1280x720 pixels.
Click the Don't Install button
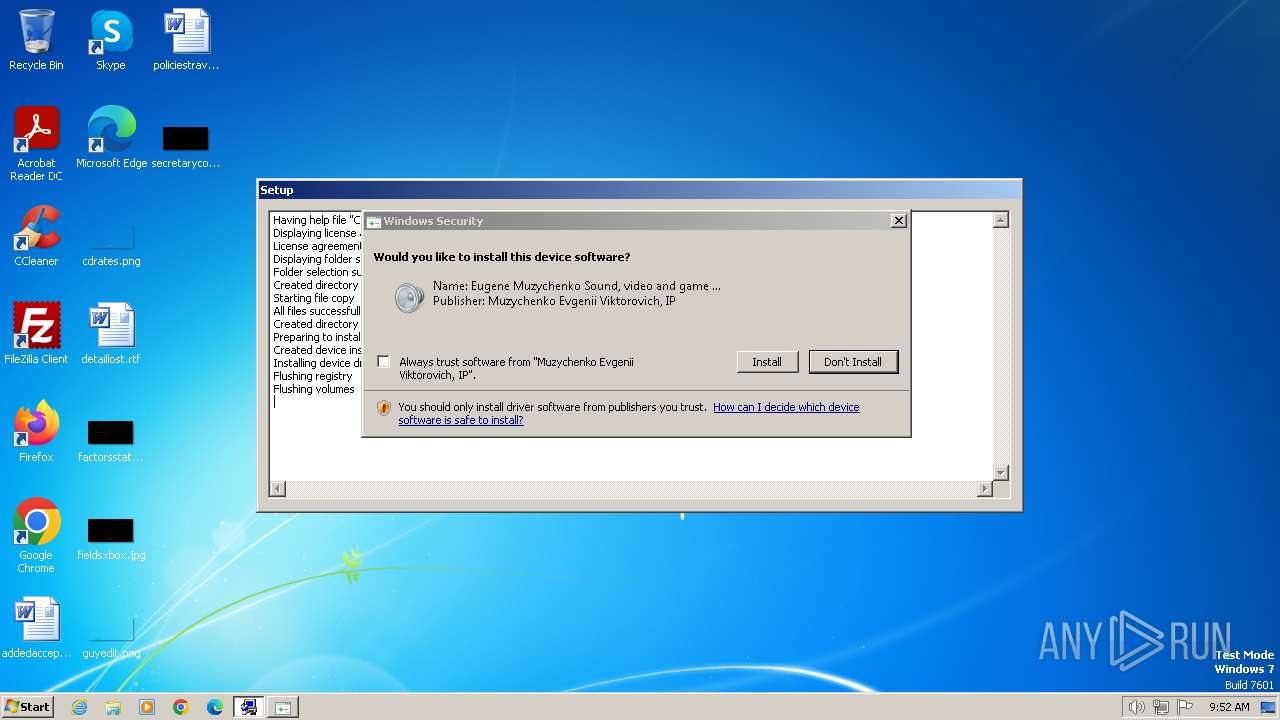coord(853,362)
